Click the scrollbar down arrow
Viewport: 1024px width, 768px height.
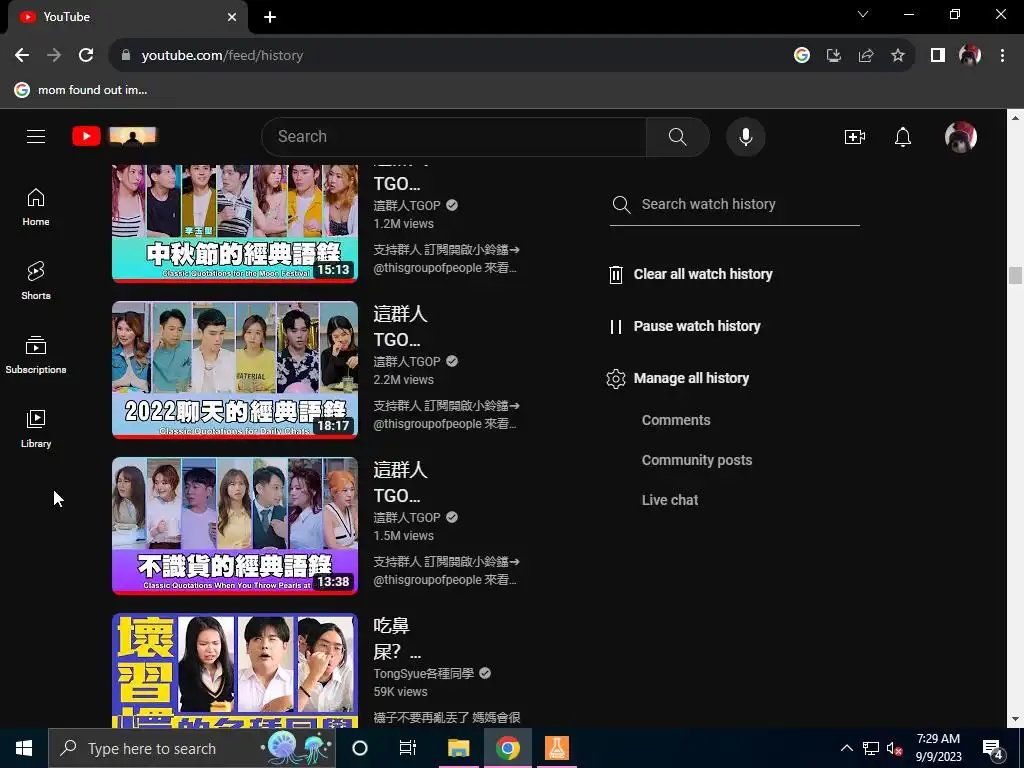pyautogui.click(x=1015, y=720)
